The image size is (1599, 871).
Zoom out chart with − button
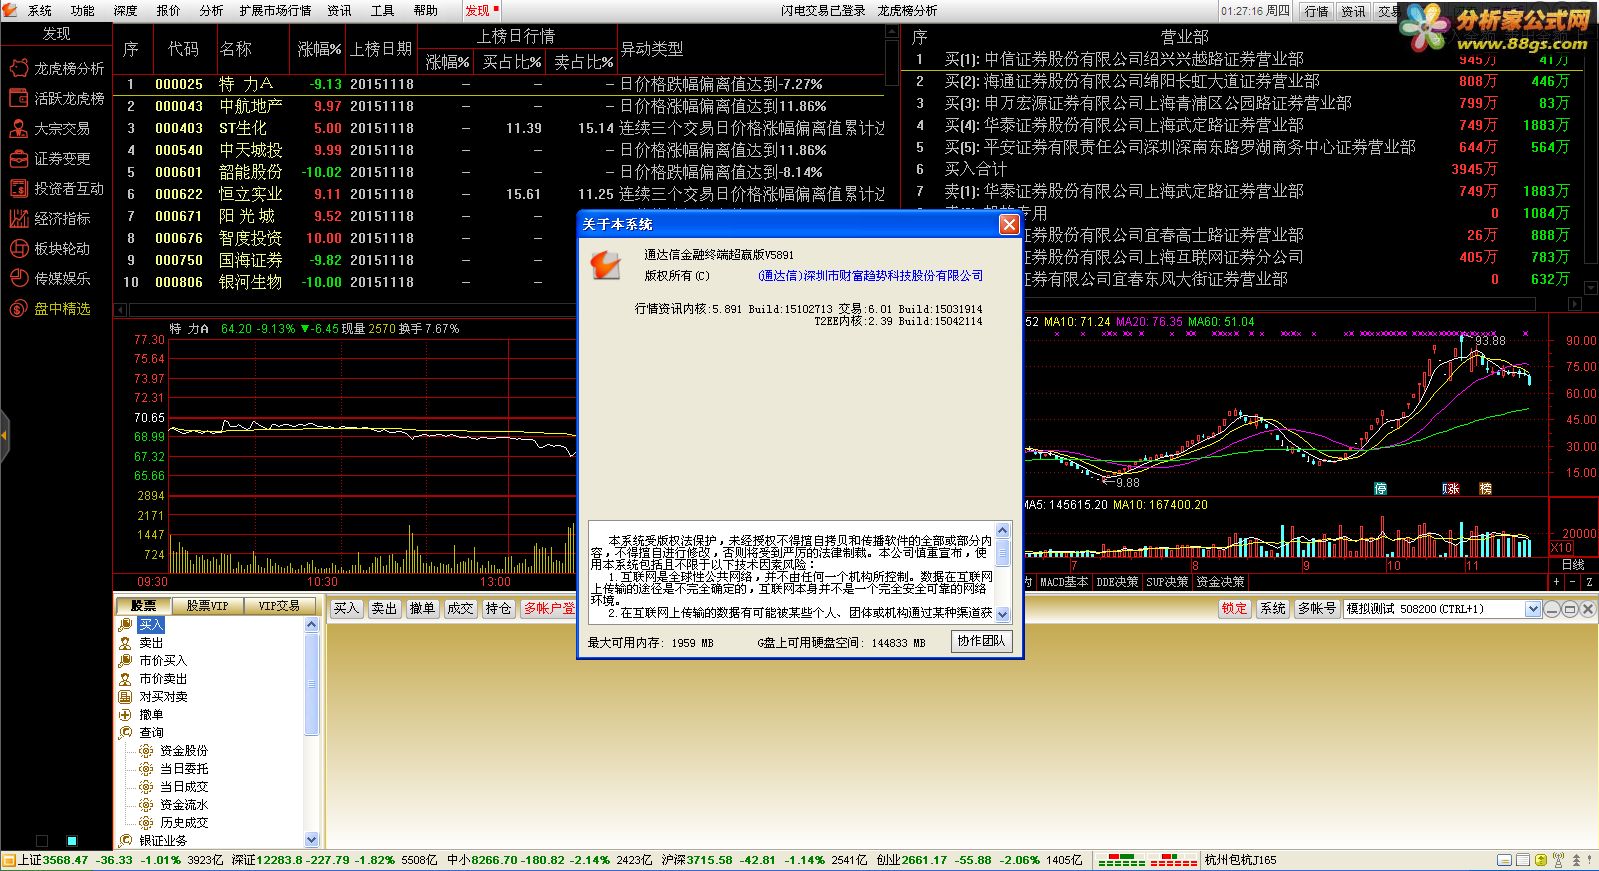1575,582
